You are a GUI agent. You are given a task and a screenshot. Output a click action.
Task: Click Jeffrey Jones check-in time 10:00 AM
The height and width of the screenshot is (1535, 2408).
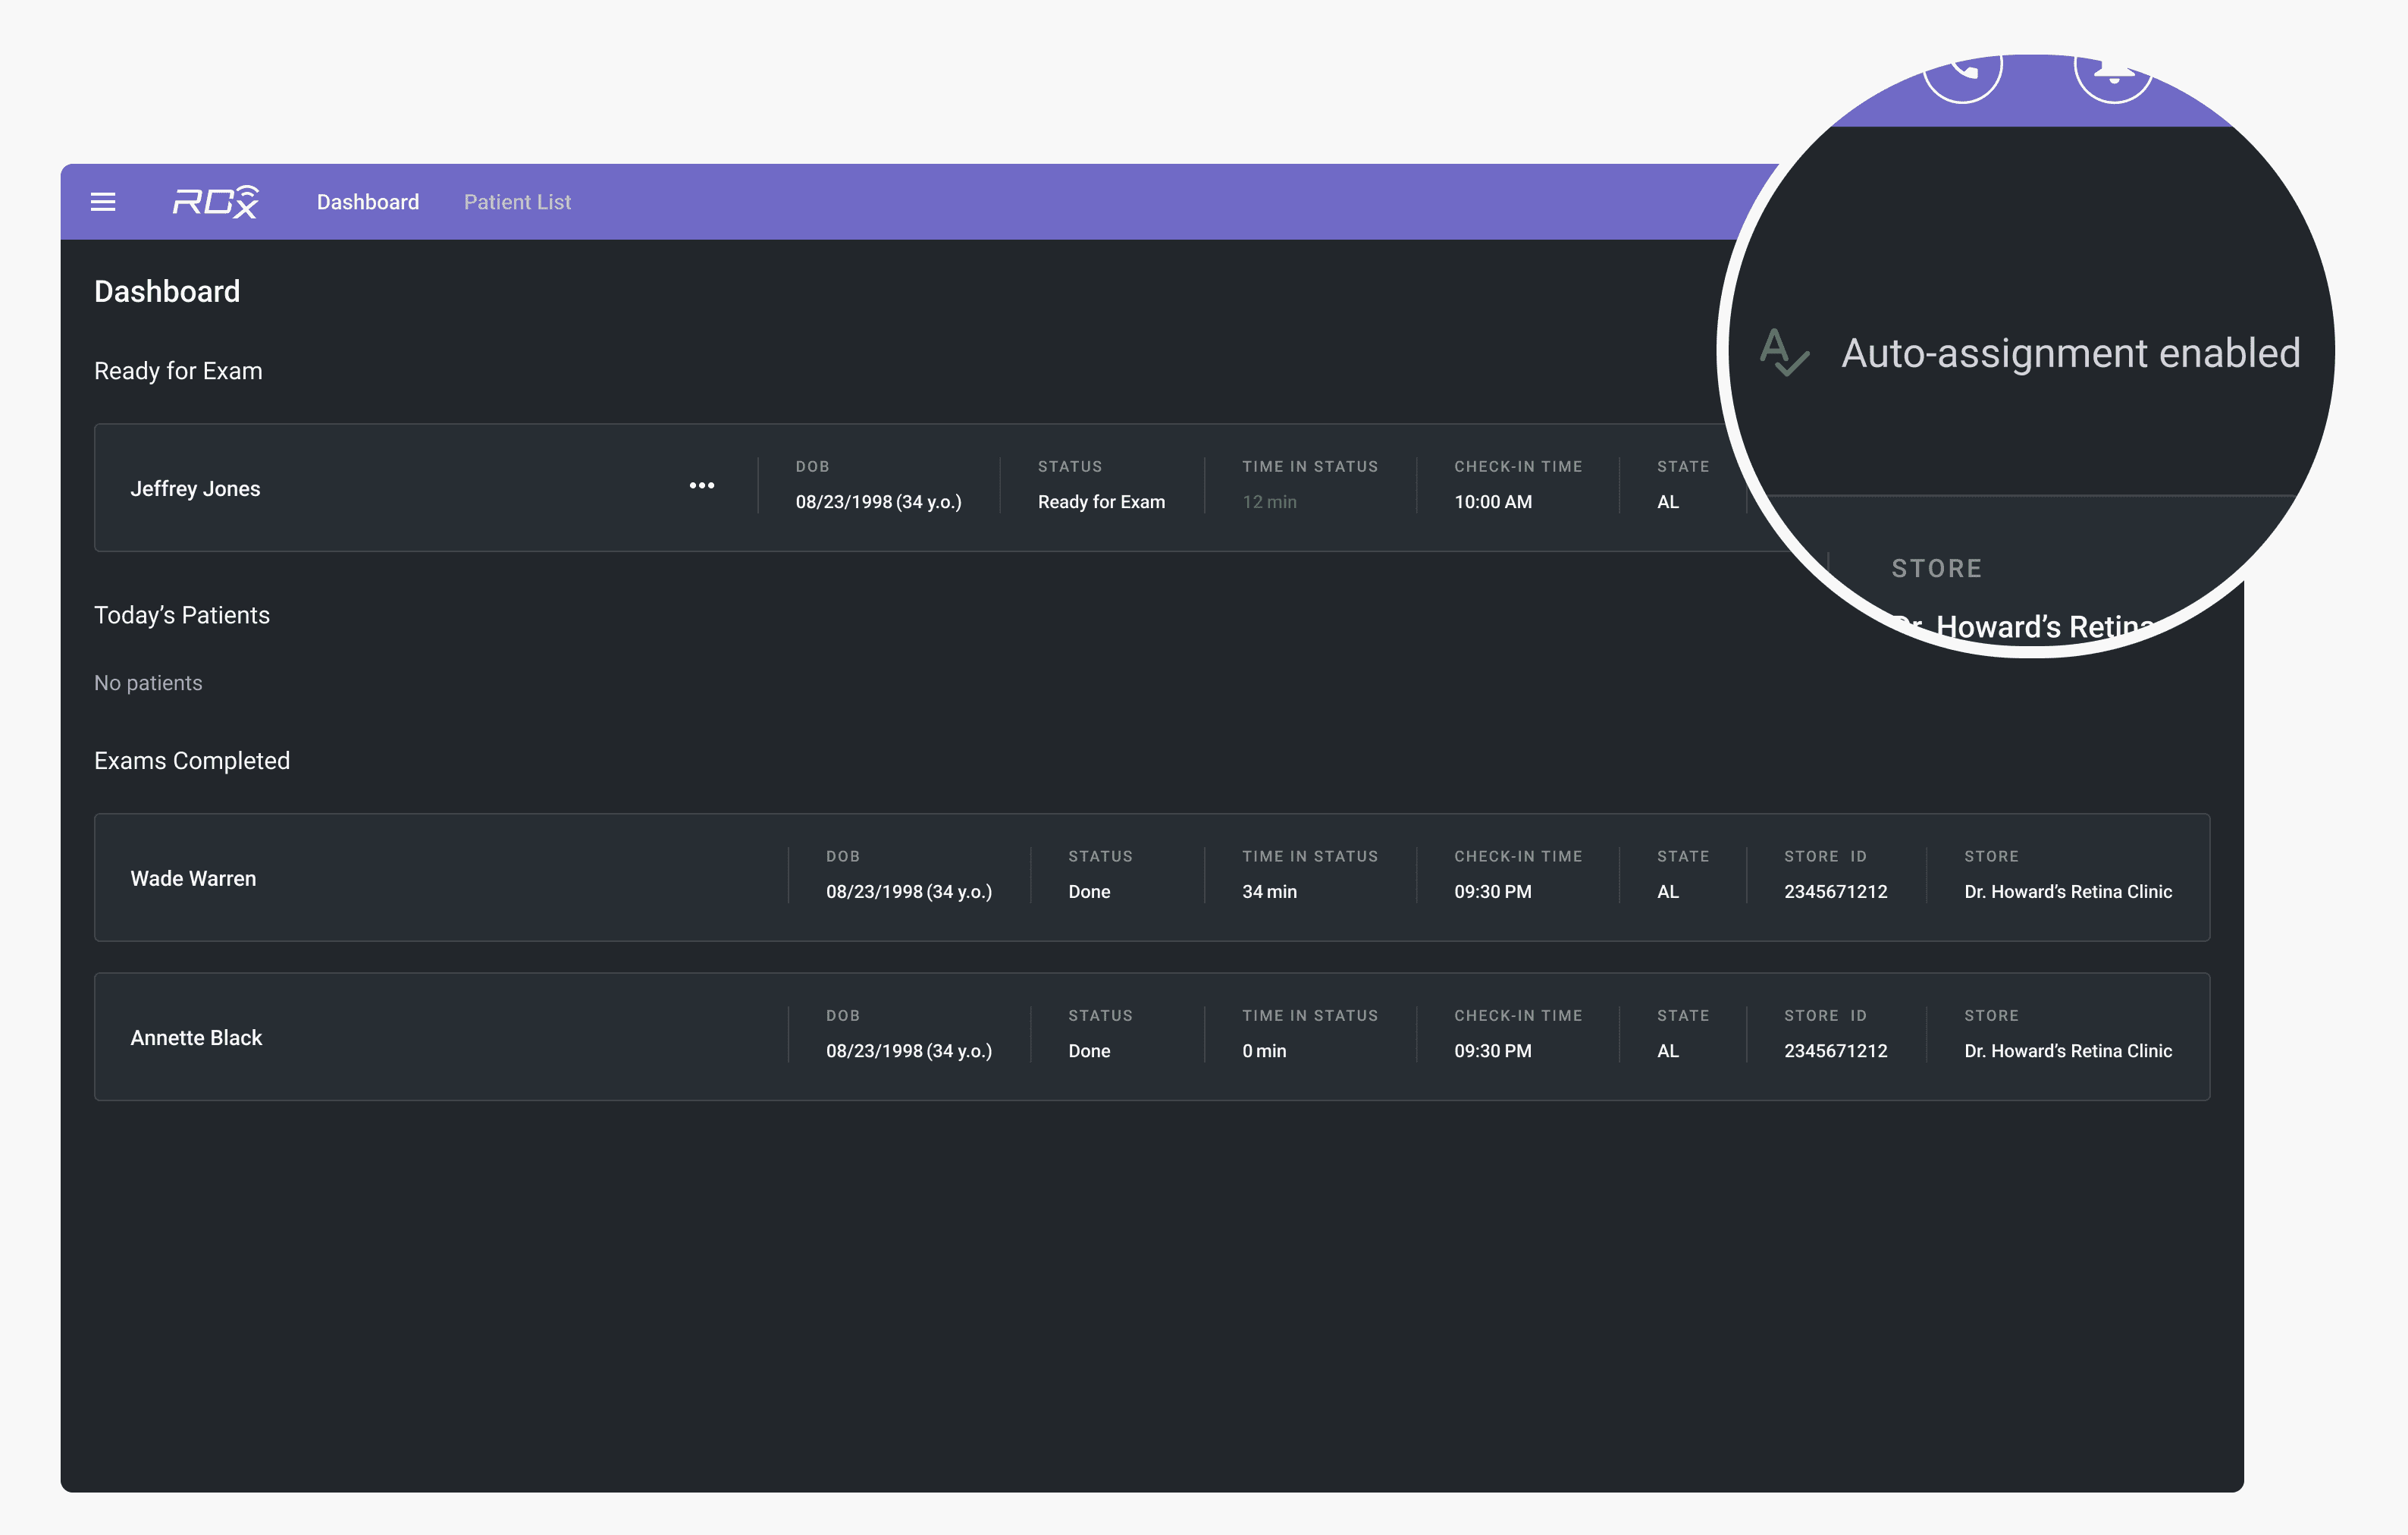point(1492,502)
